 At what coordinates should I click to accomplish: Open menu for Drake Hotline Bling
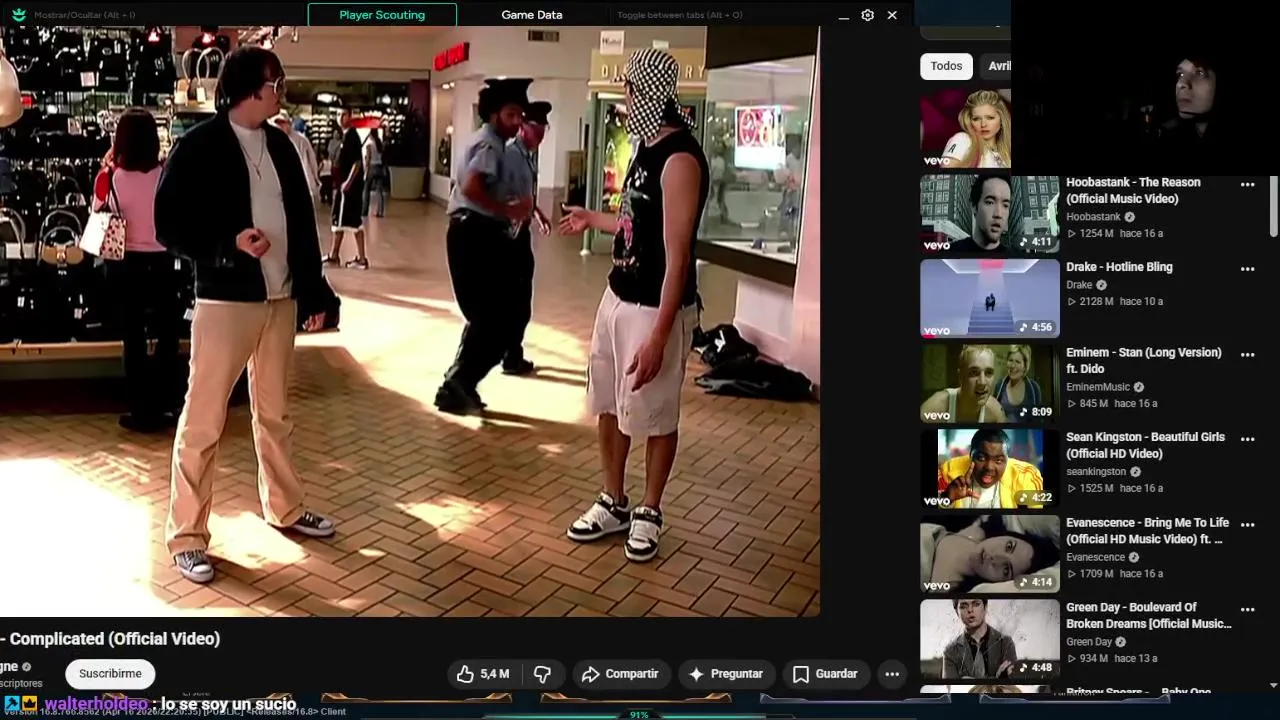[1247, 269]
